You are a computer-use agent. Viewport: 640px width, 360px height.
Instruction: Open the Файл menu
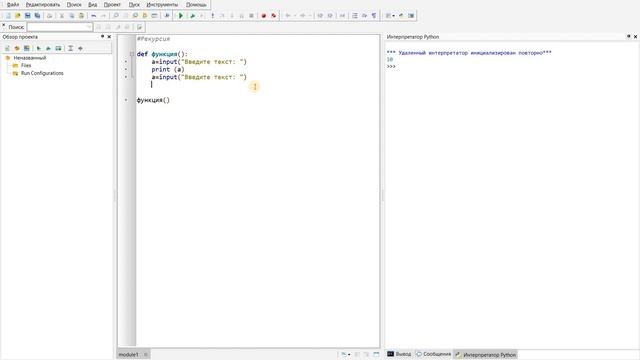click(x=13, y=4)
